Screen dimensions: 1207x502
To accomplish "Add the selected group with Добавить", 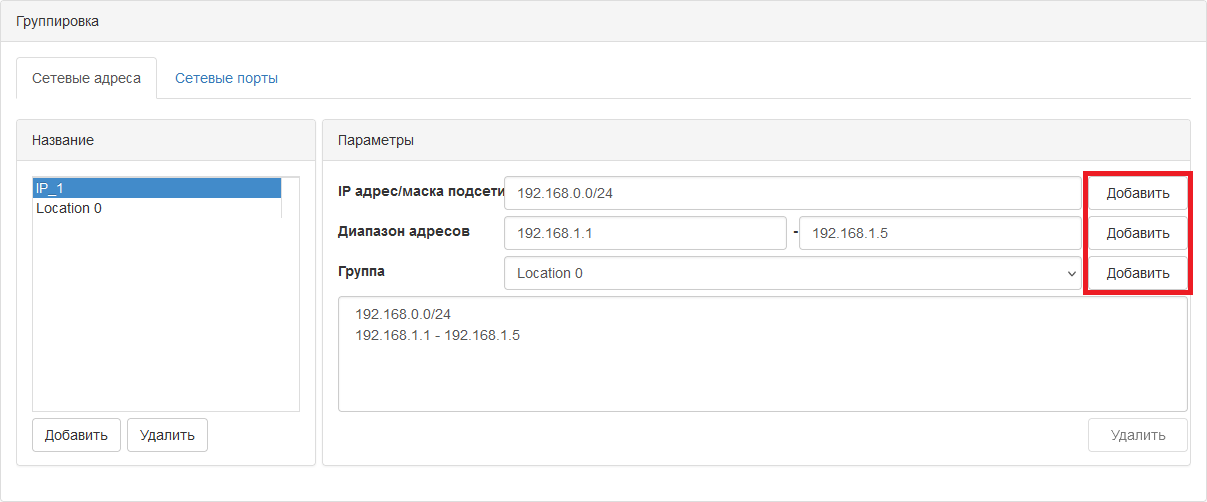I will [1137, 273].
